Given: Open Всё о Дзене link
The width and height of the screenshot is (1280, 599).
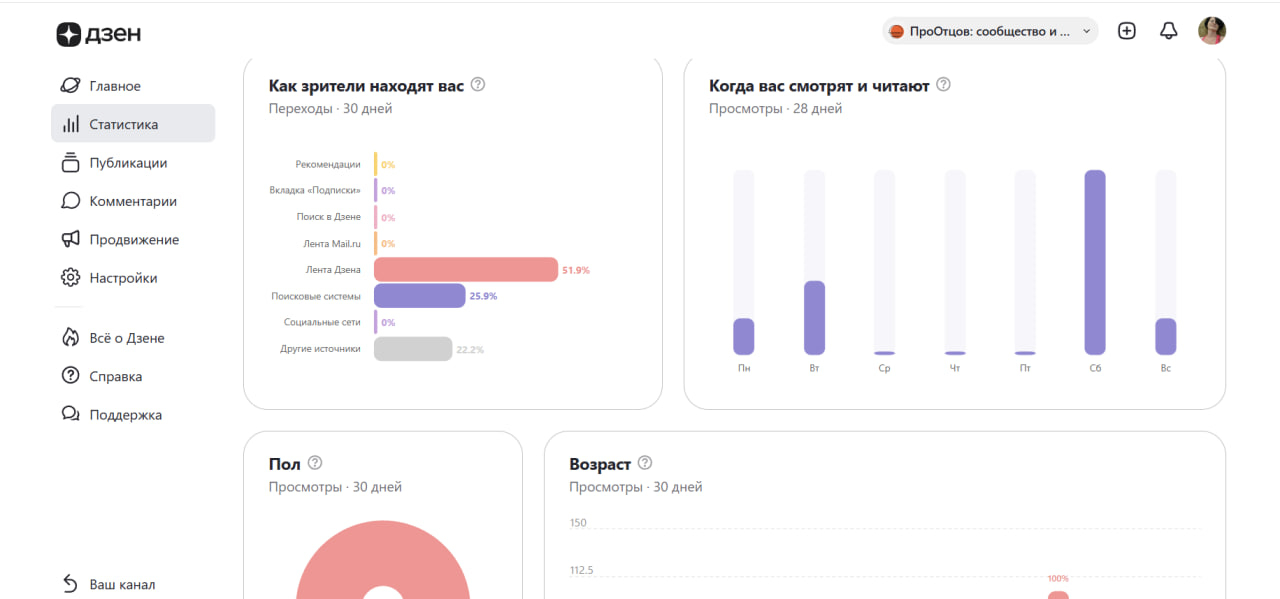Looking at the screenshot, I should (133, 338).
